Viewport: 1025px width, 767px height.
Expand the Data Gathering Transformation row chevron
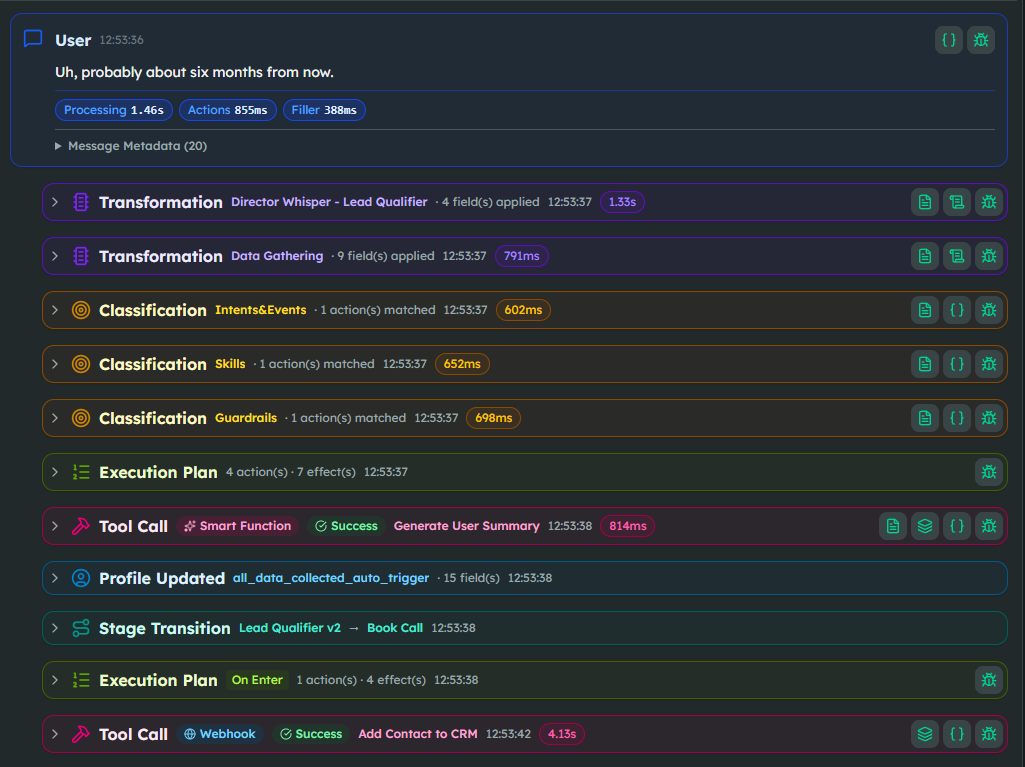pyautogui.click(x=56, y=256)
